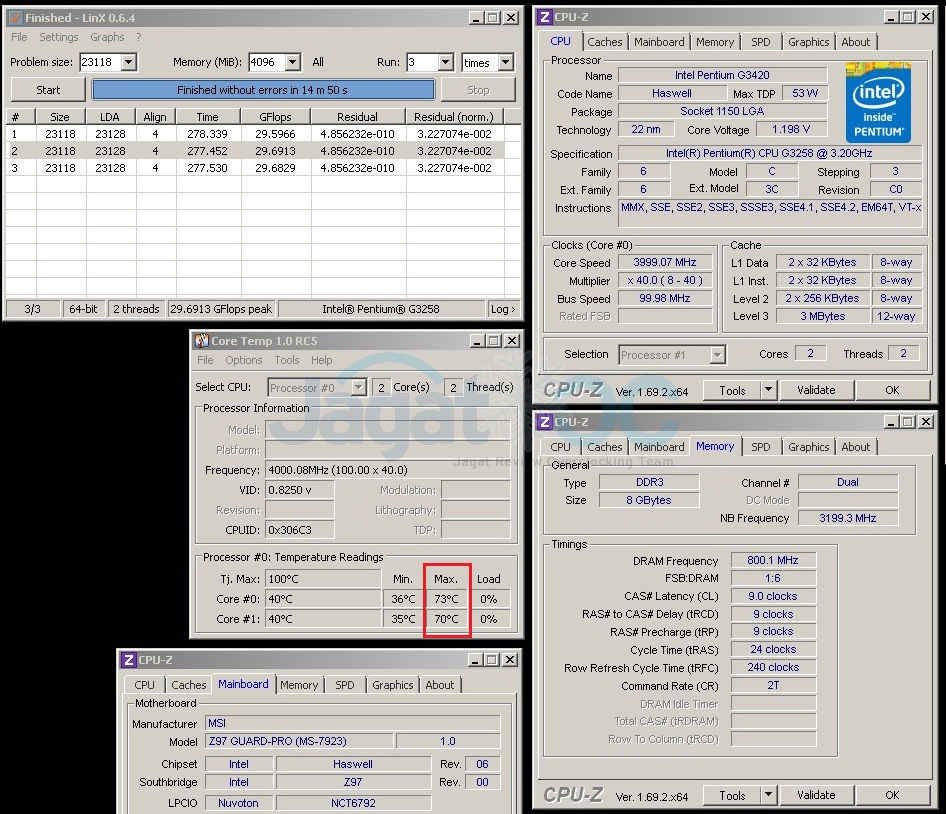946x814 pixels.
Task: Click the Intel Pentium inside logo
Action: click(x=877, y=102)
